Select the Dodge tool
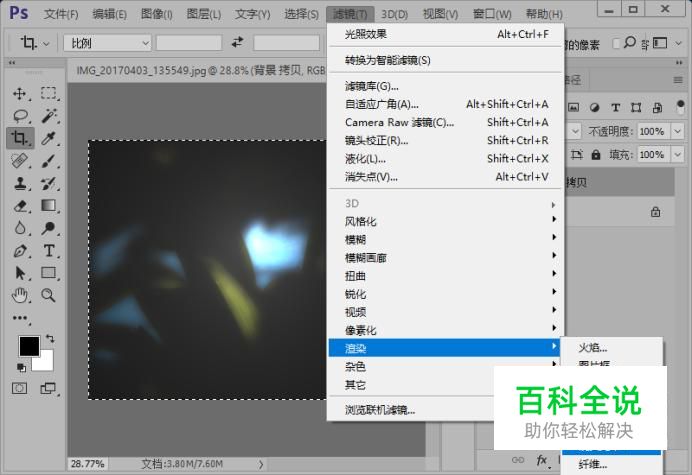 tap(49, 228)
